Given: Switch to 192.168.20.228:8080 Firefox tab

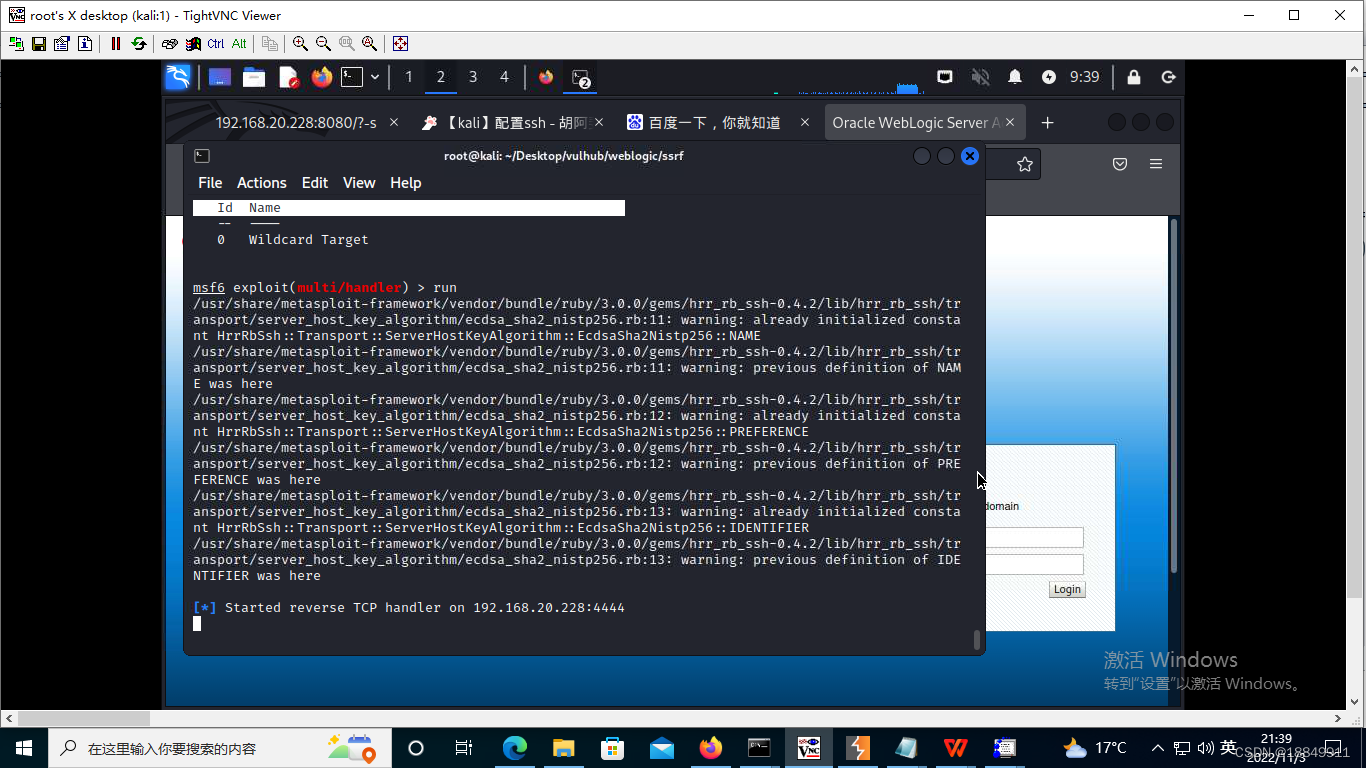Looking at the screenshot, I should point(296,122).
